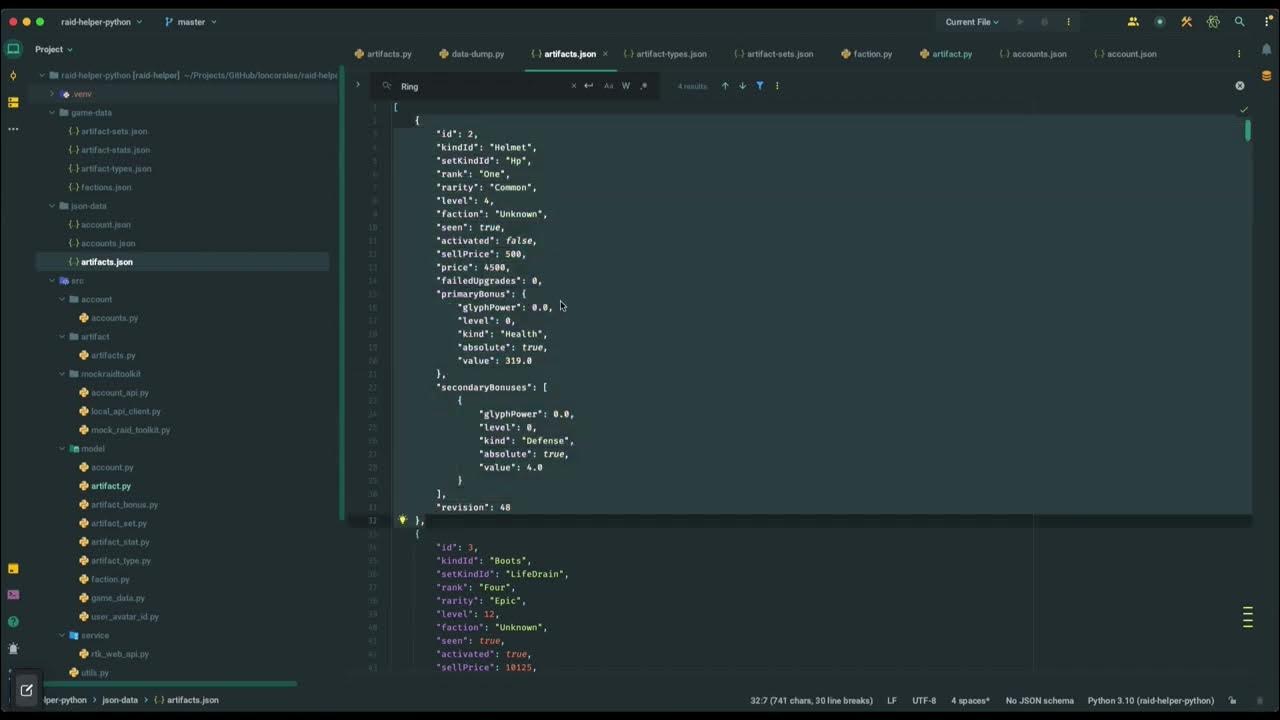Jump to previous search occurrence arrow

point(725,86)
